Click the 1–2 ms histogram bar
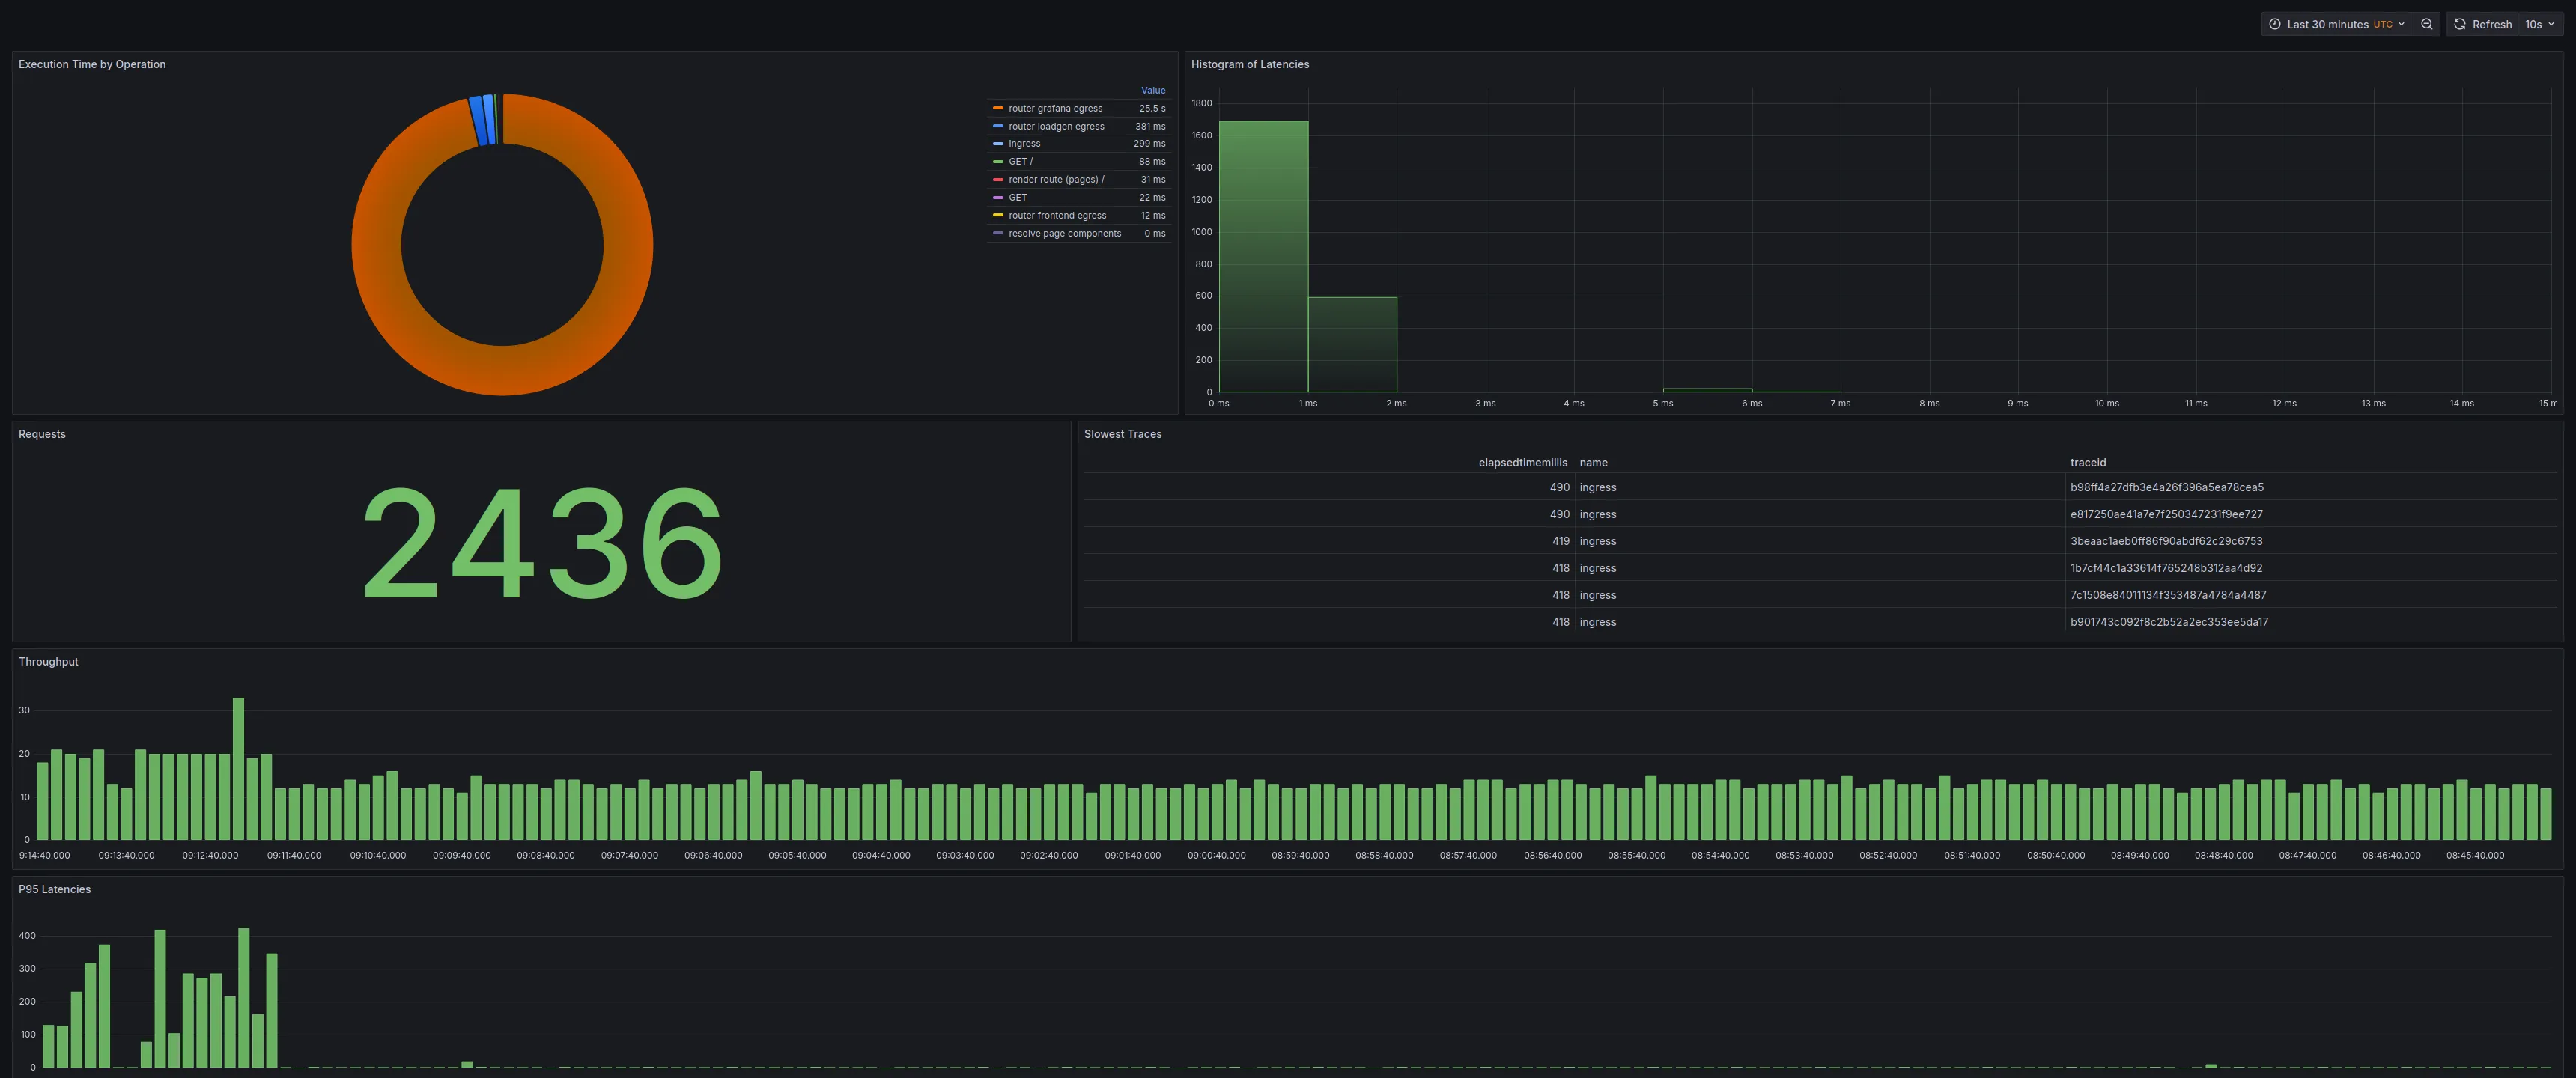This screenshot has height=1078, width=2576. point(1352,344)
